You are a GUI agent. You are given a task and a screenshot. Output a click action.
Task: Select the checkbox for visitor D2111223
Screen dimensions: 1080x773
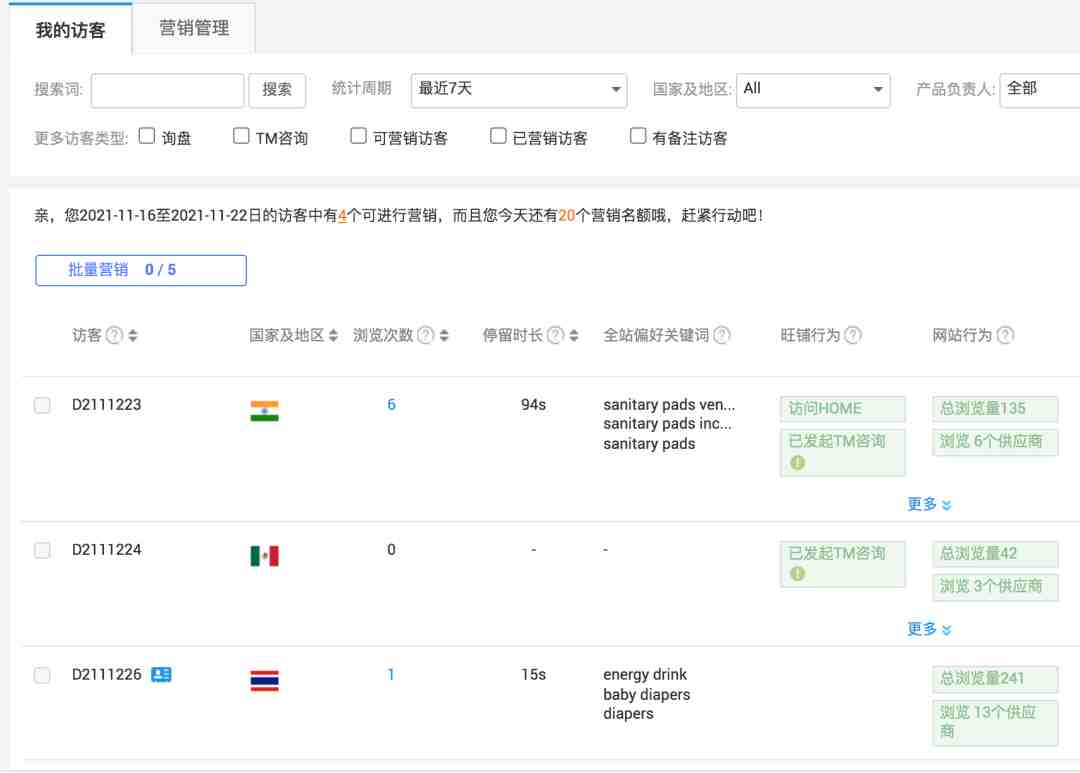42,405
